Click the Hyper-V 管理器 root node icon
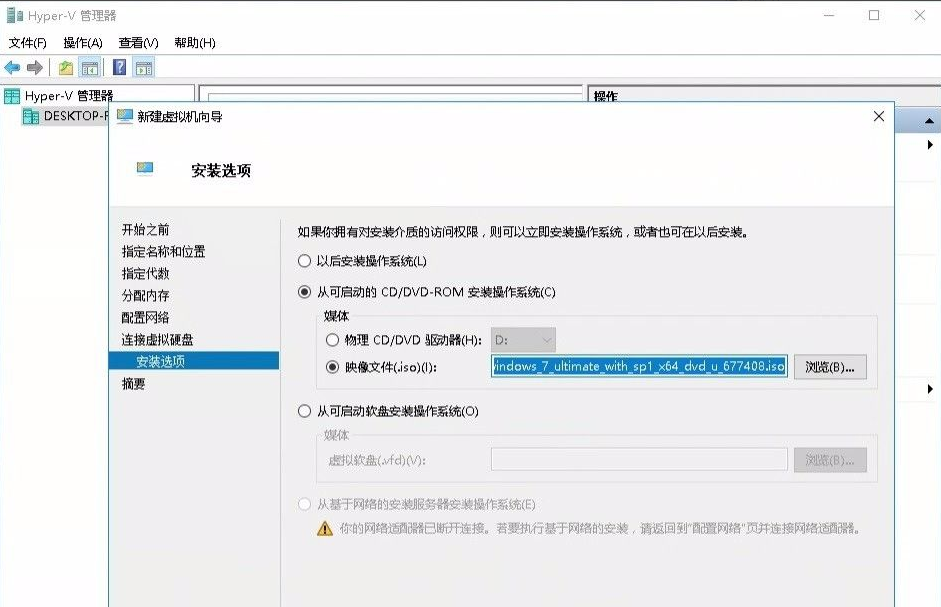The image size is (941, 607). point(10,97)
